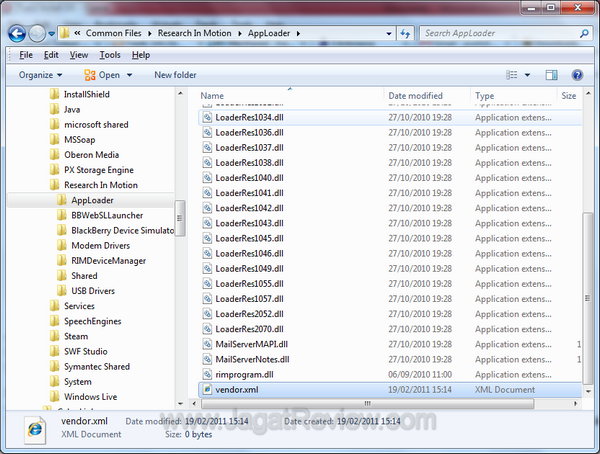Click address bar folder icon
This screenshot has height=454, width=600.
click(x=65, y=33)
